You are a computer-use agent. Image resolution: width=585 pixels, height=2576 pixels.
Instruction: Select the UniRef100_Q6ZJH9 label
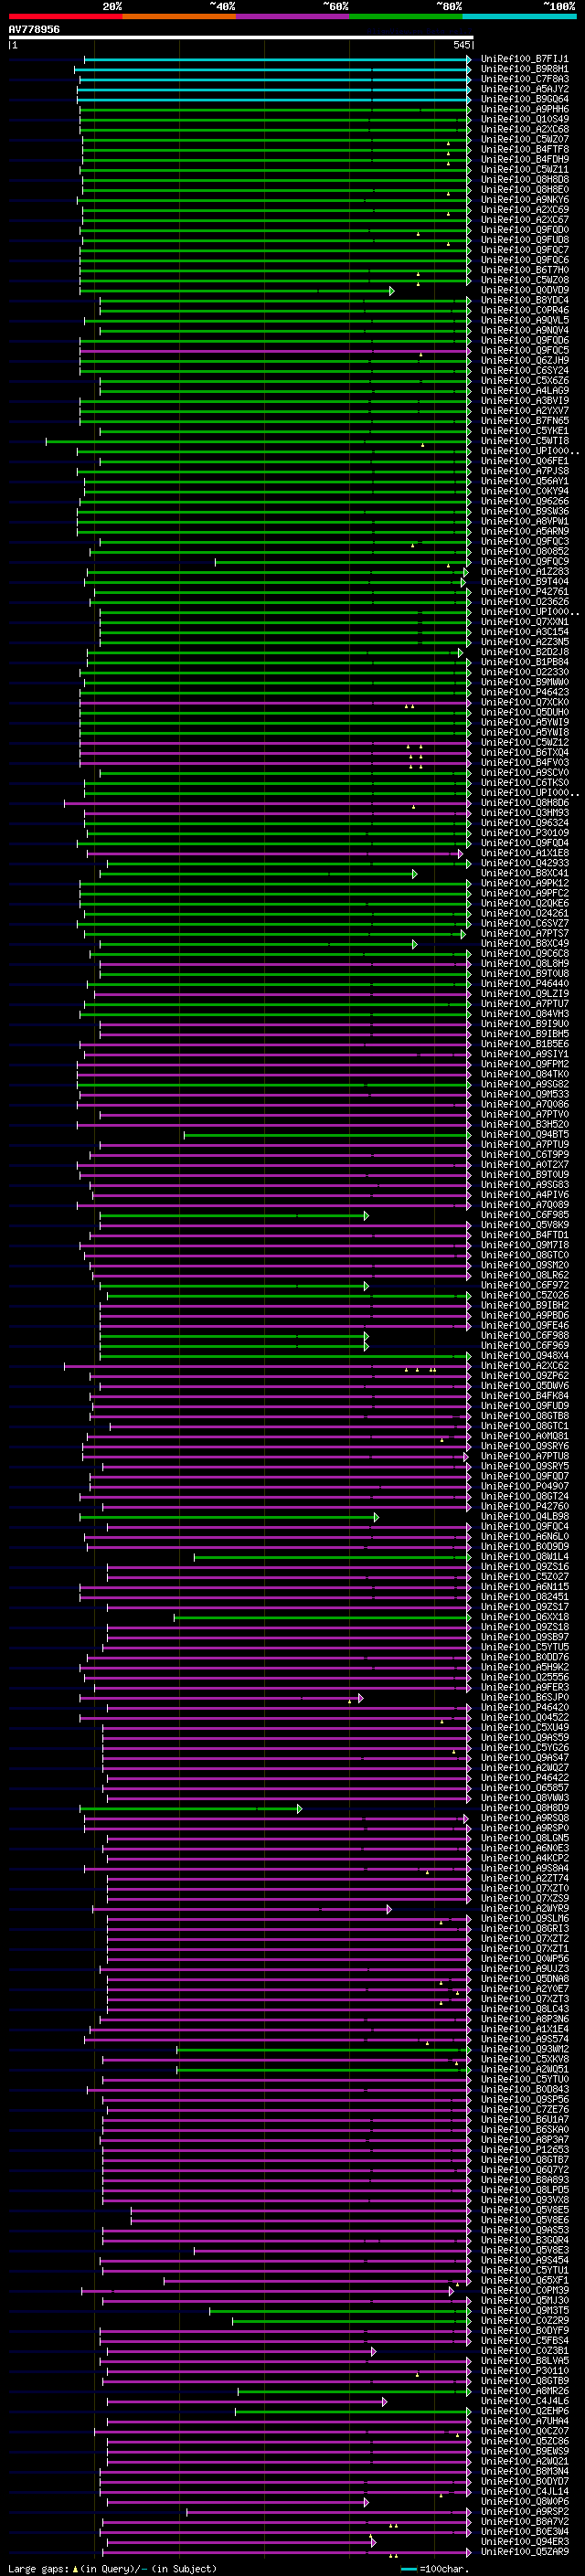click(x=524, y=361)
